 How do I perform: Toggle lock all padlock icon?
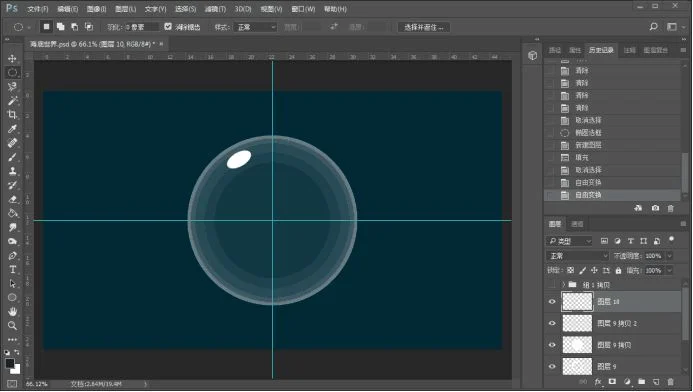(x=618, y=270)
